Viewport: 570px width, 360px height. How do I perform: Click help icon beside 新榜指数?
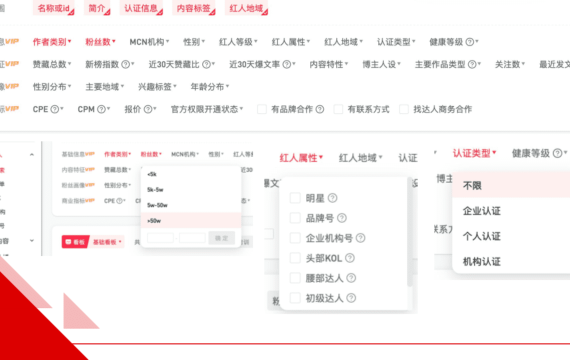coord(125,65)
